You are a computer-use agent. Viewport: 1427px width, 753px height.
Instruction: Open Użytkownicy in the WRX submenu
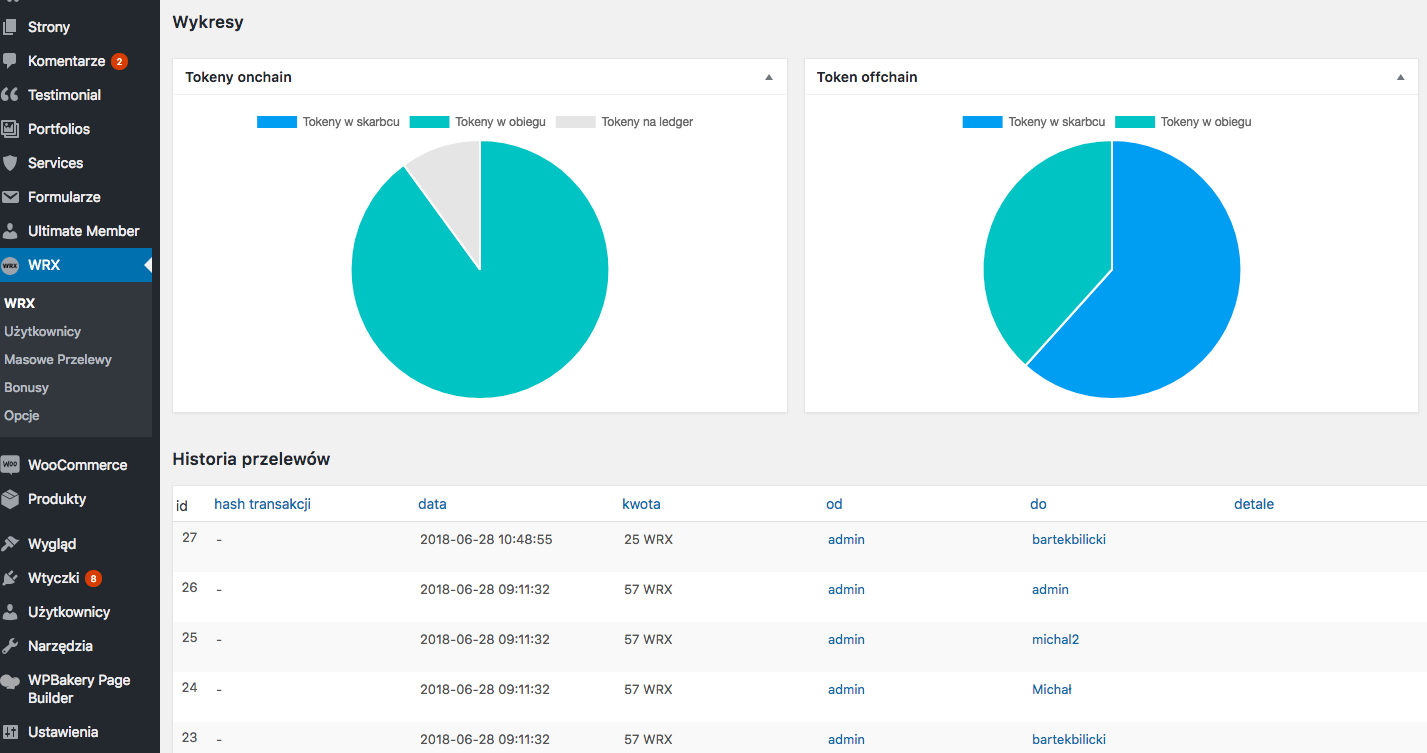pos(42,331)
